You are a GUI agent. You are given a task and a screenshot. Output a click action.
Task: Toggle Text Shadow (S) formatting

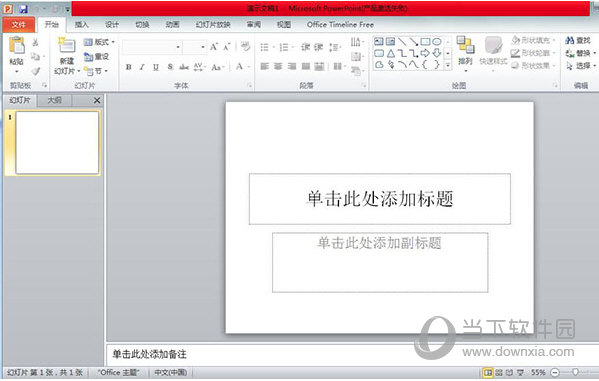(170, 67)
